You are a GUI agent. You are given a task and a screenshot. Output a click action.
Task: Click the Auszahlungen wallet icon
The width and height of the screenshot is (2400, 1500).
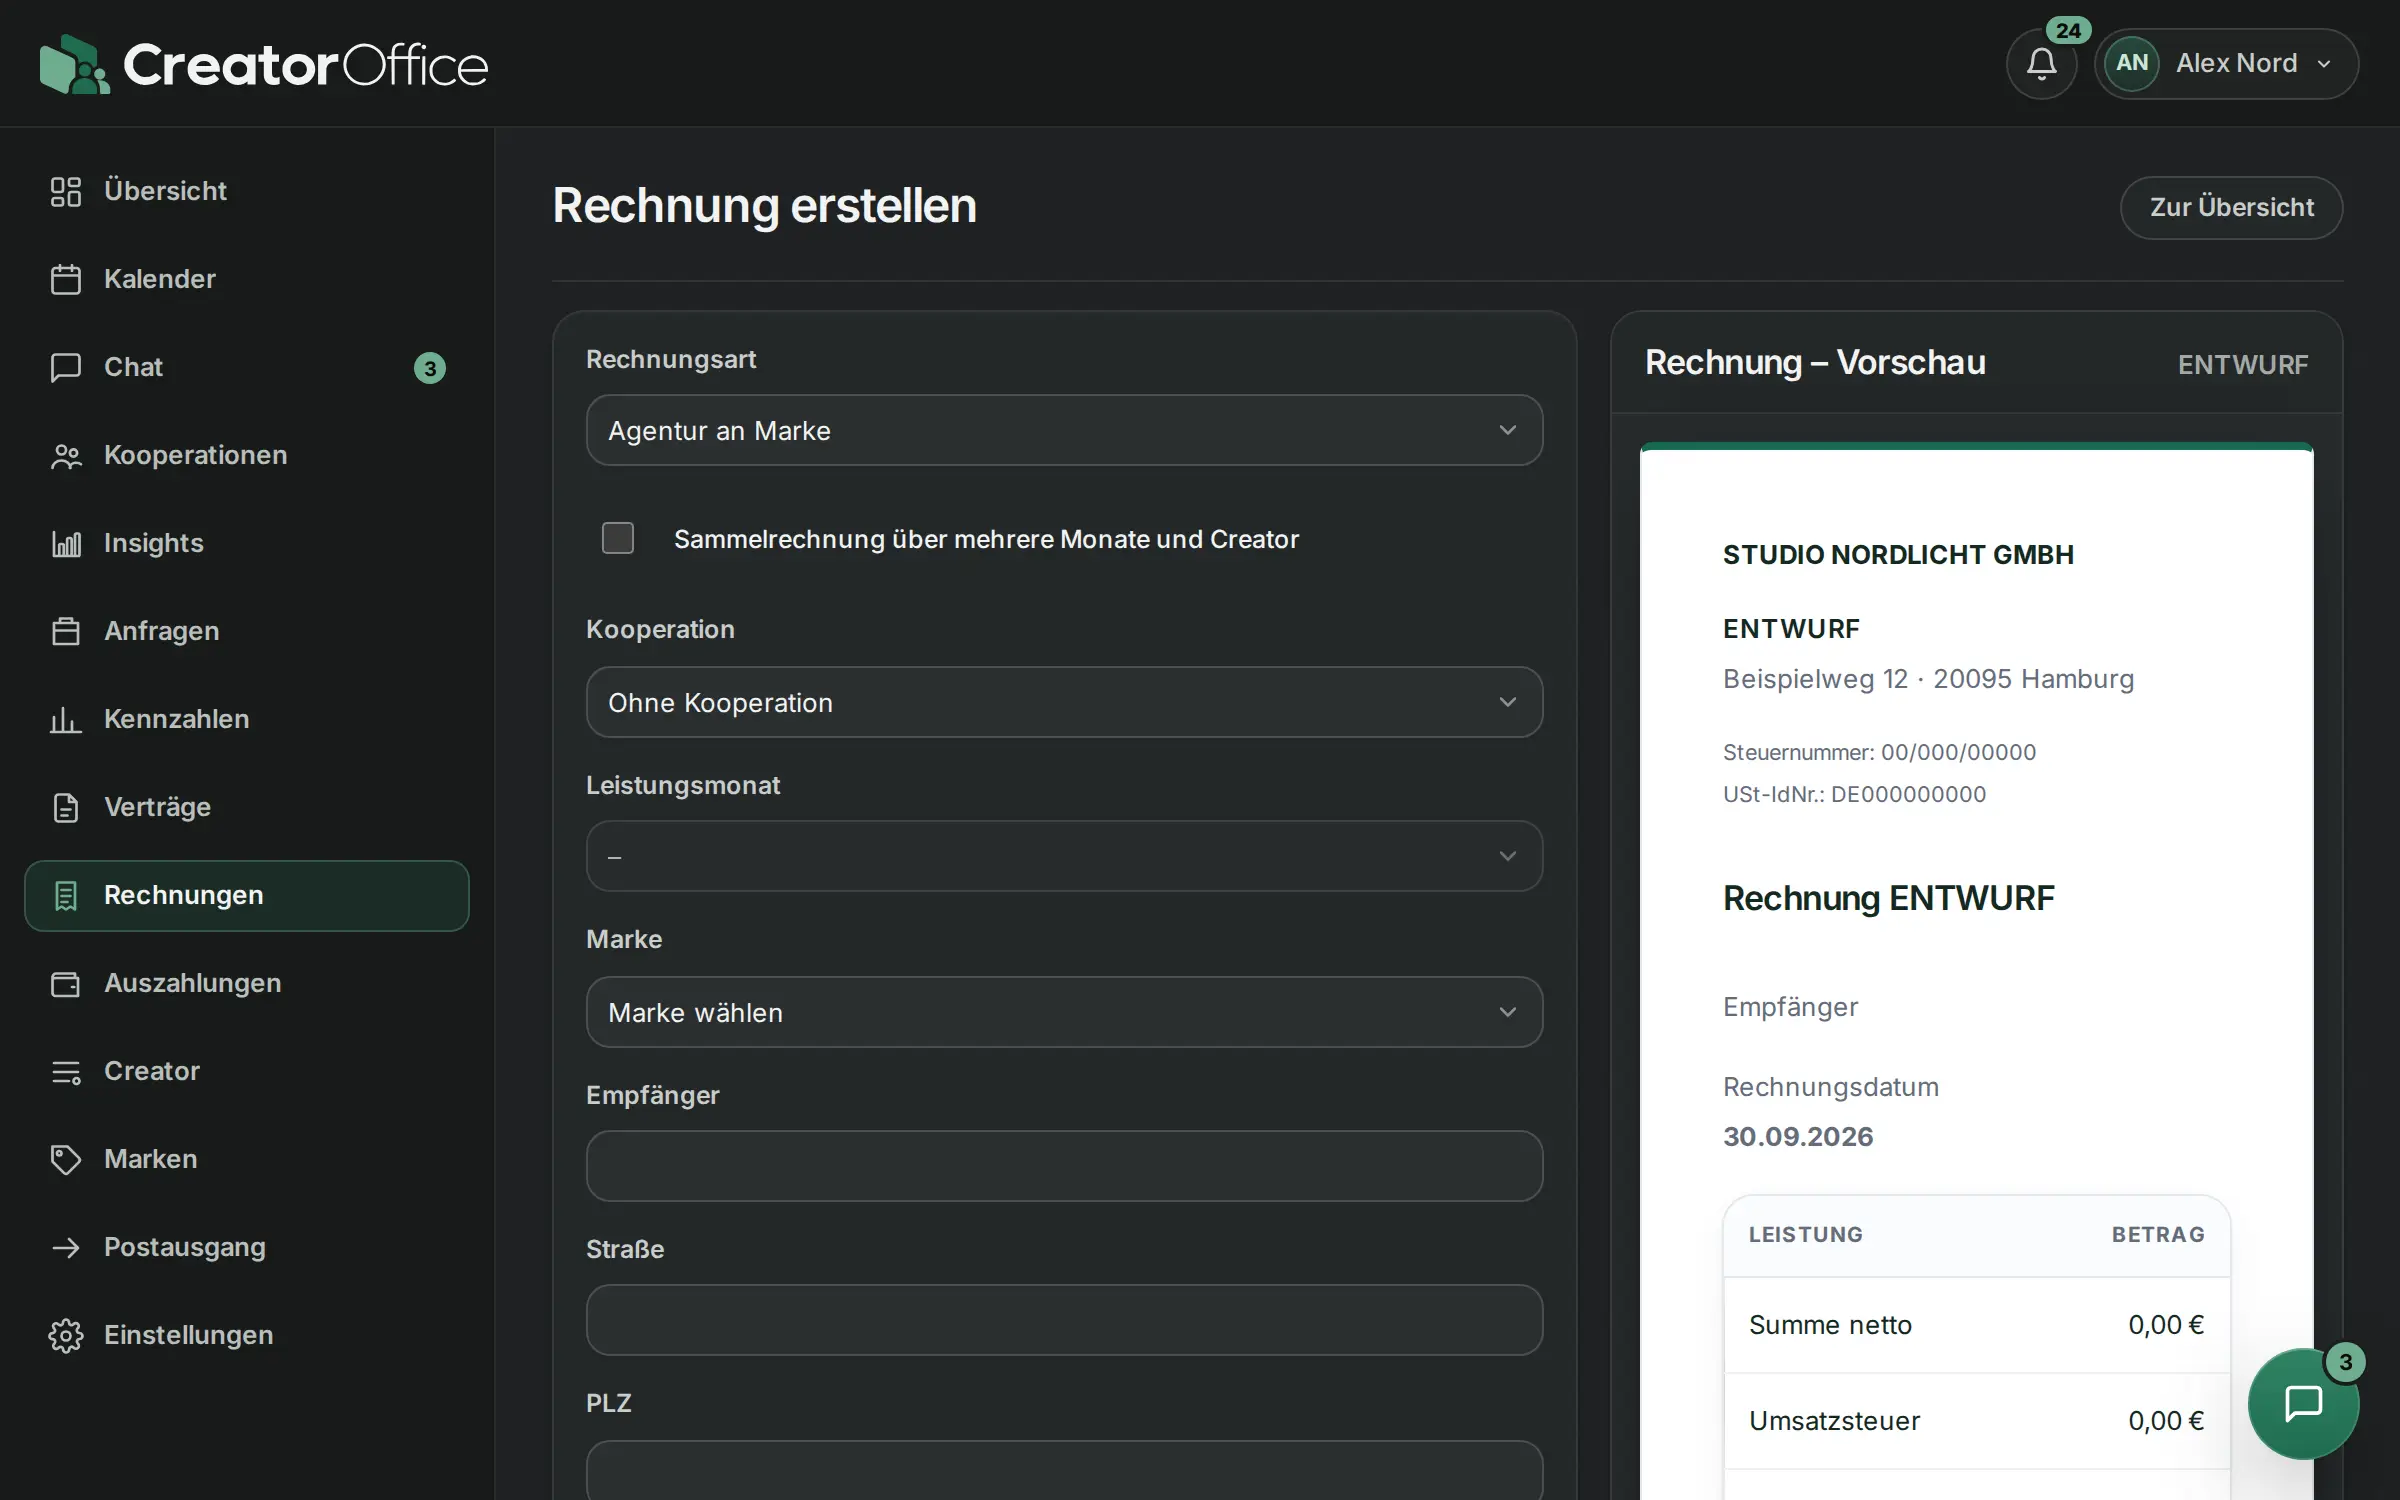(66, 983)
